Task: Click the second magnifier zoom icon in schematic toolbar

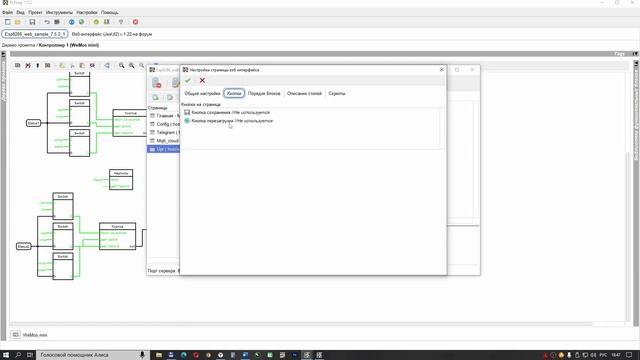Action: coord(131,65)
